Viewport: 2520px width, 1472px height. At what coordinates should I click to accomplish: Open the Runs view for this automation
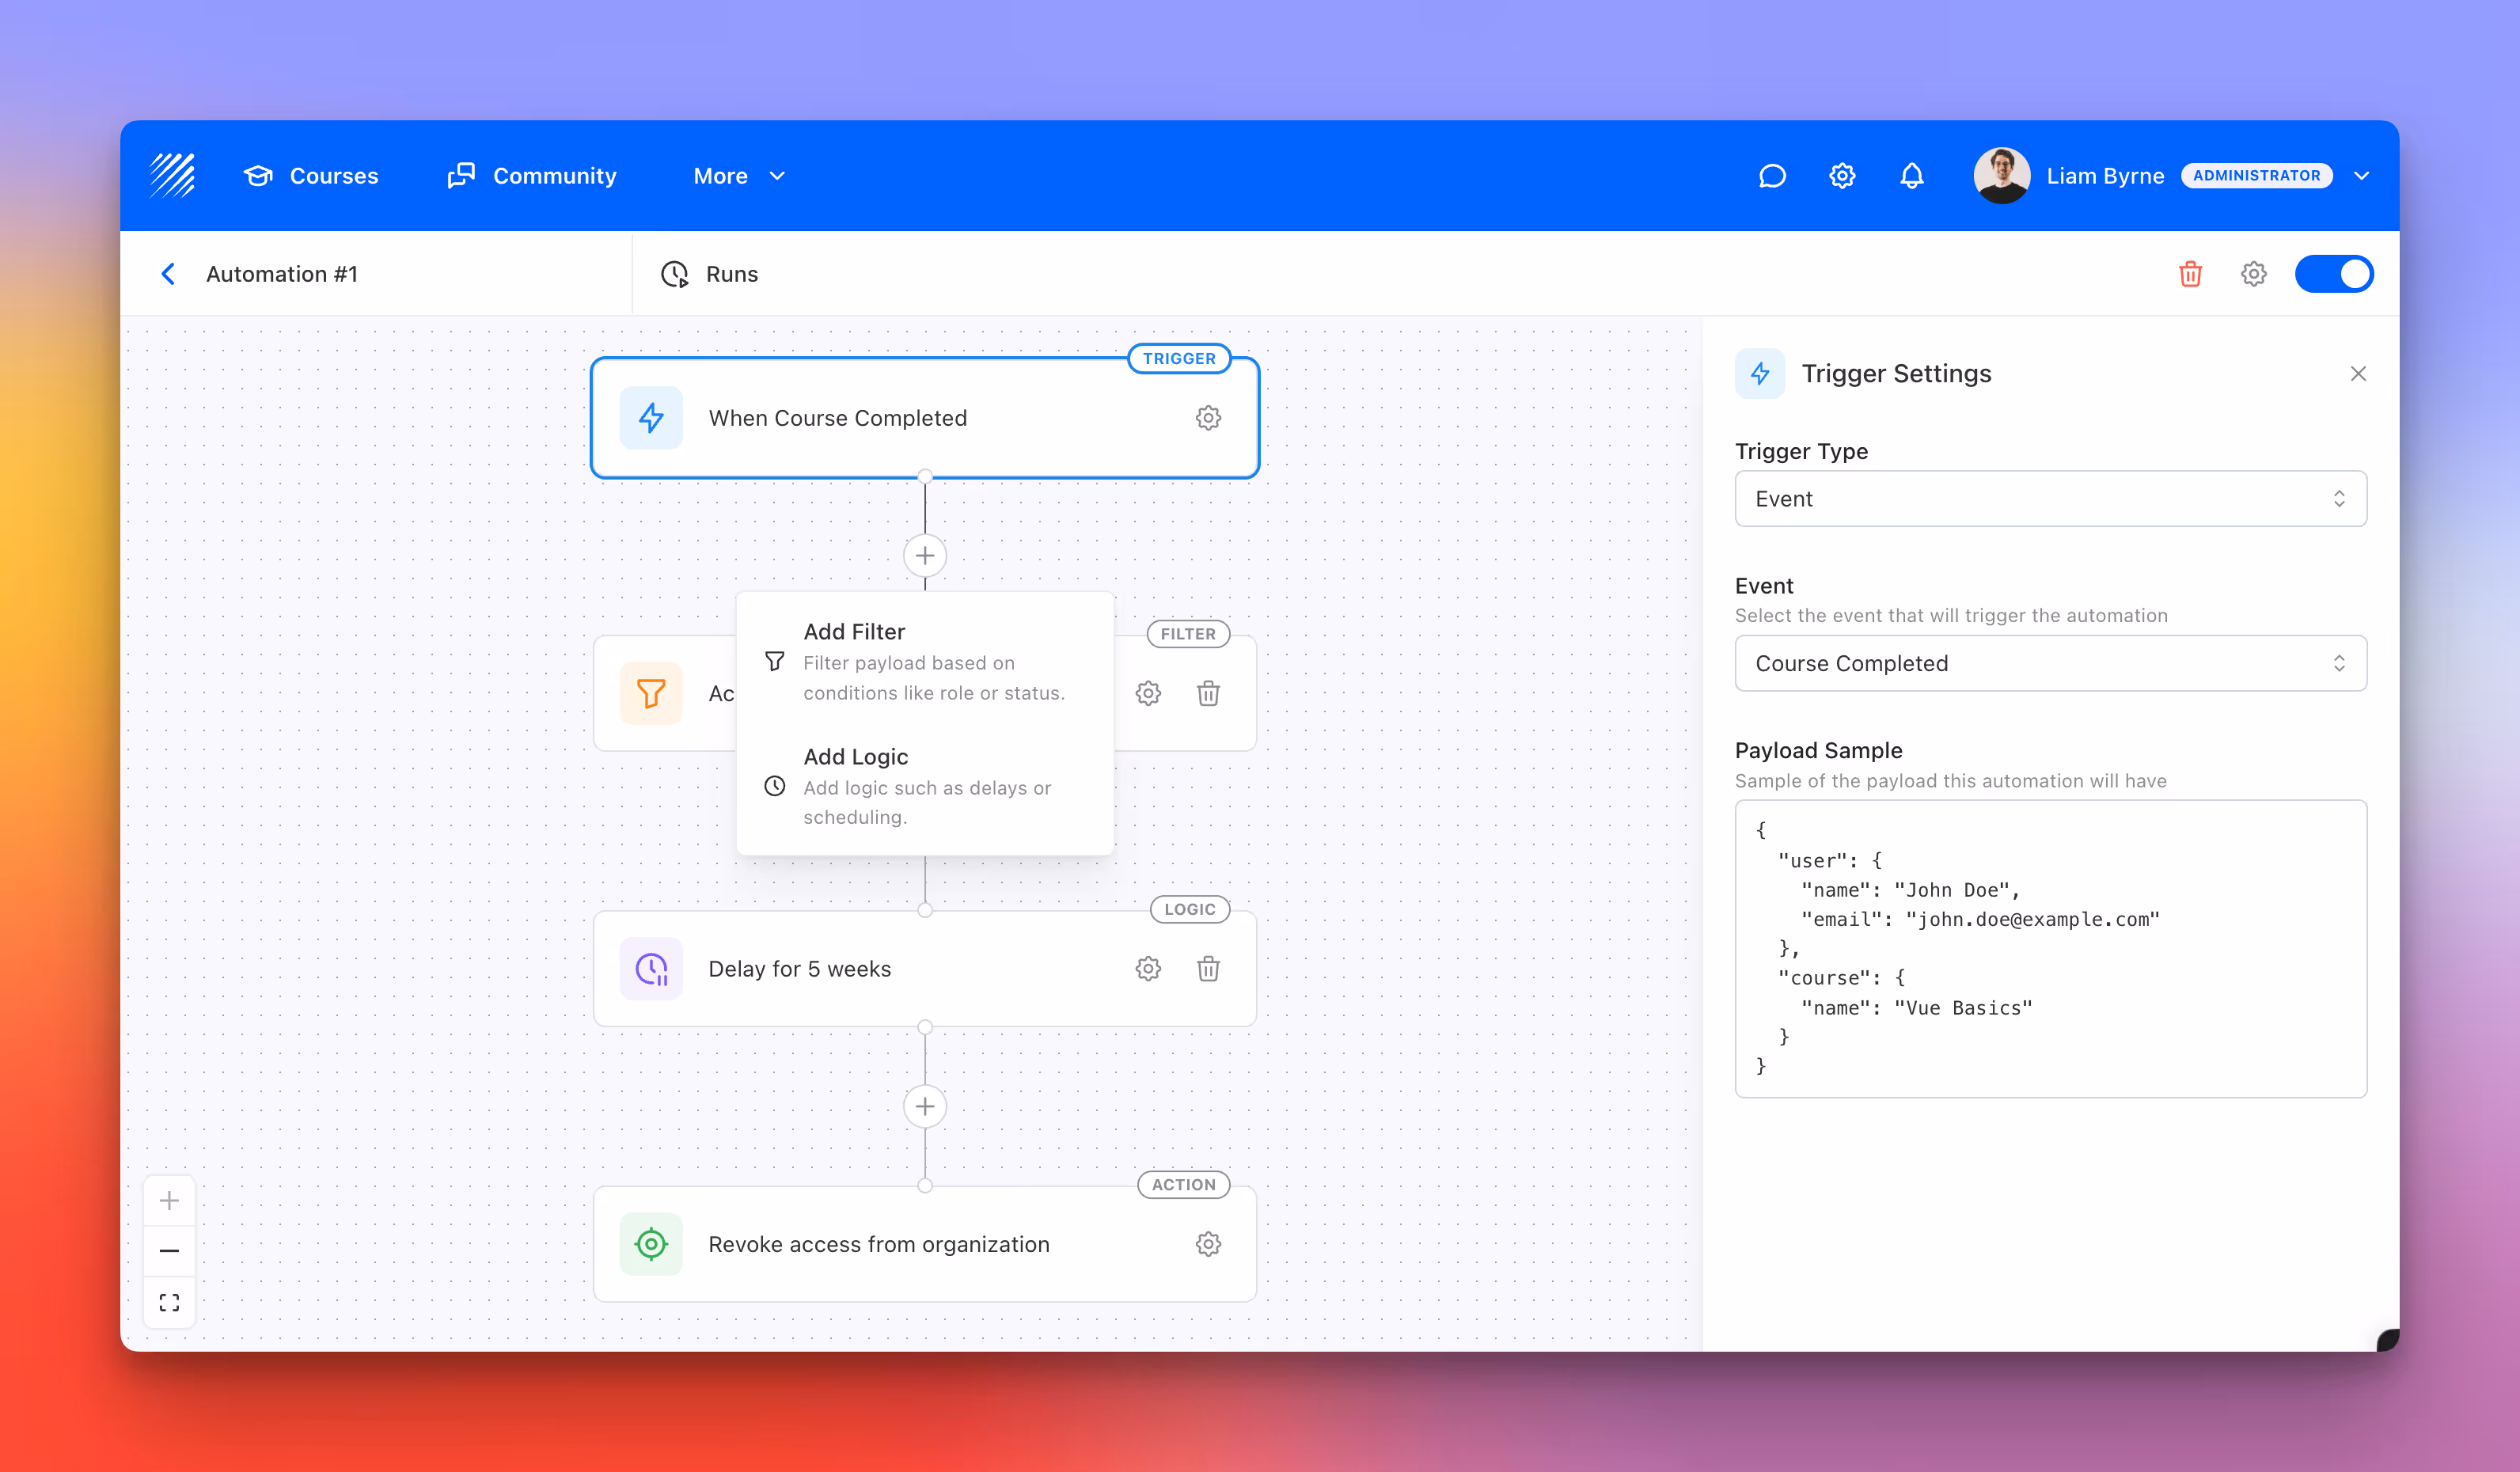[x=710, y=273]
